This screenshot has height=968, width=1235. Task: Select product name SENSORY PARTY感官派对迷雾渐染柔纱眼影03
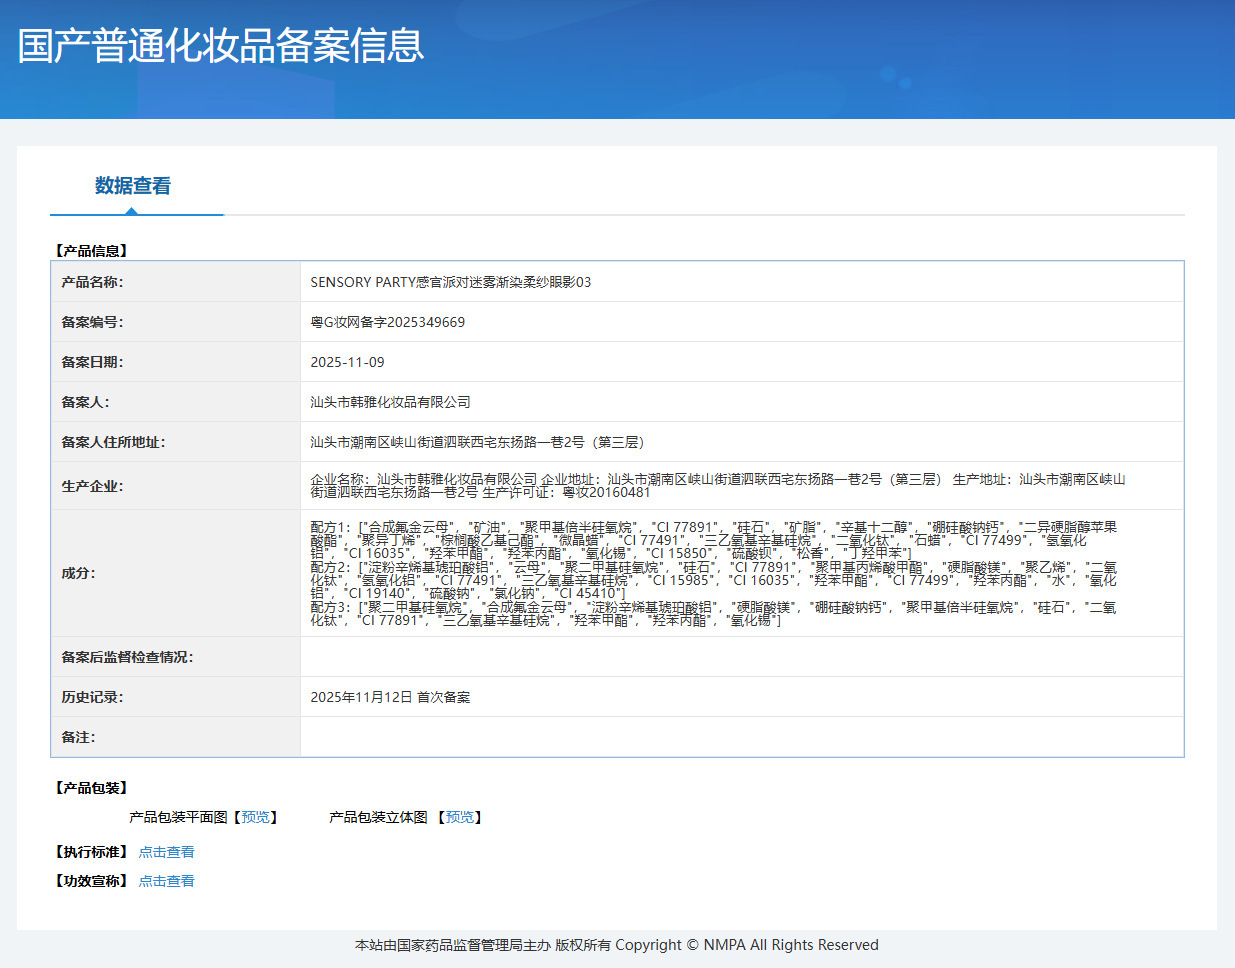pyautogui.click(x=451, y=282)
